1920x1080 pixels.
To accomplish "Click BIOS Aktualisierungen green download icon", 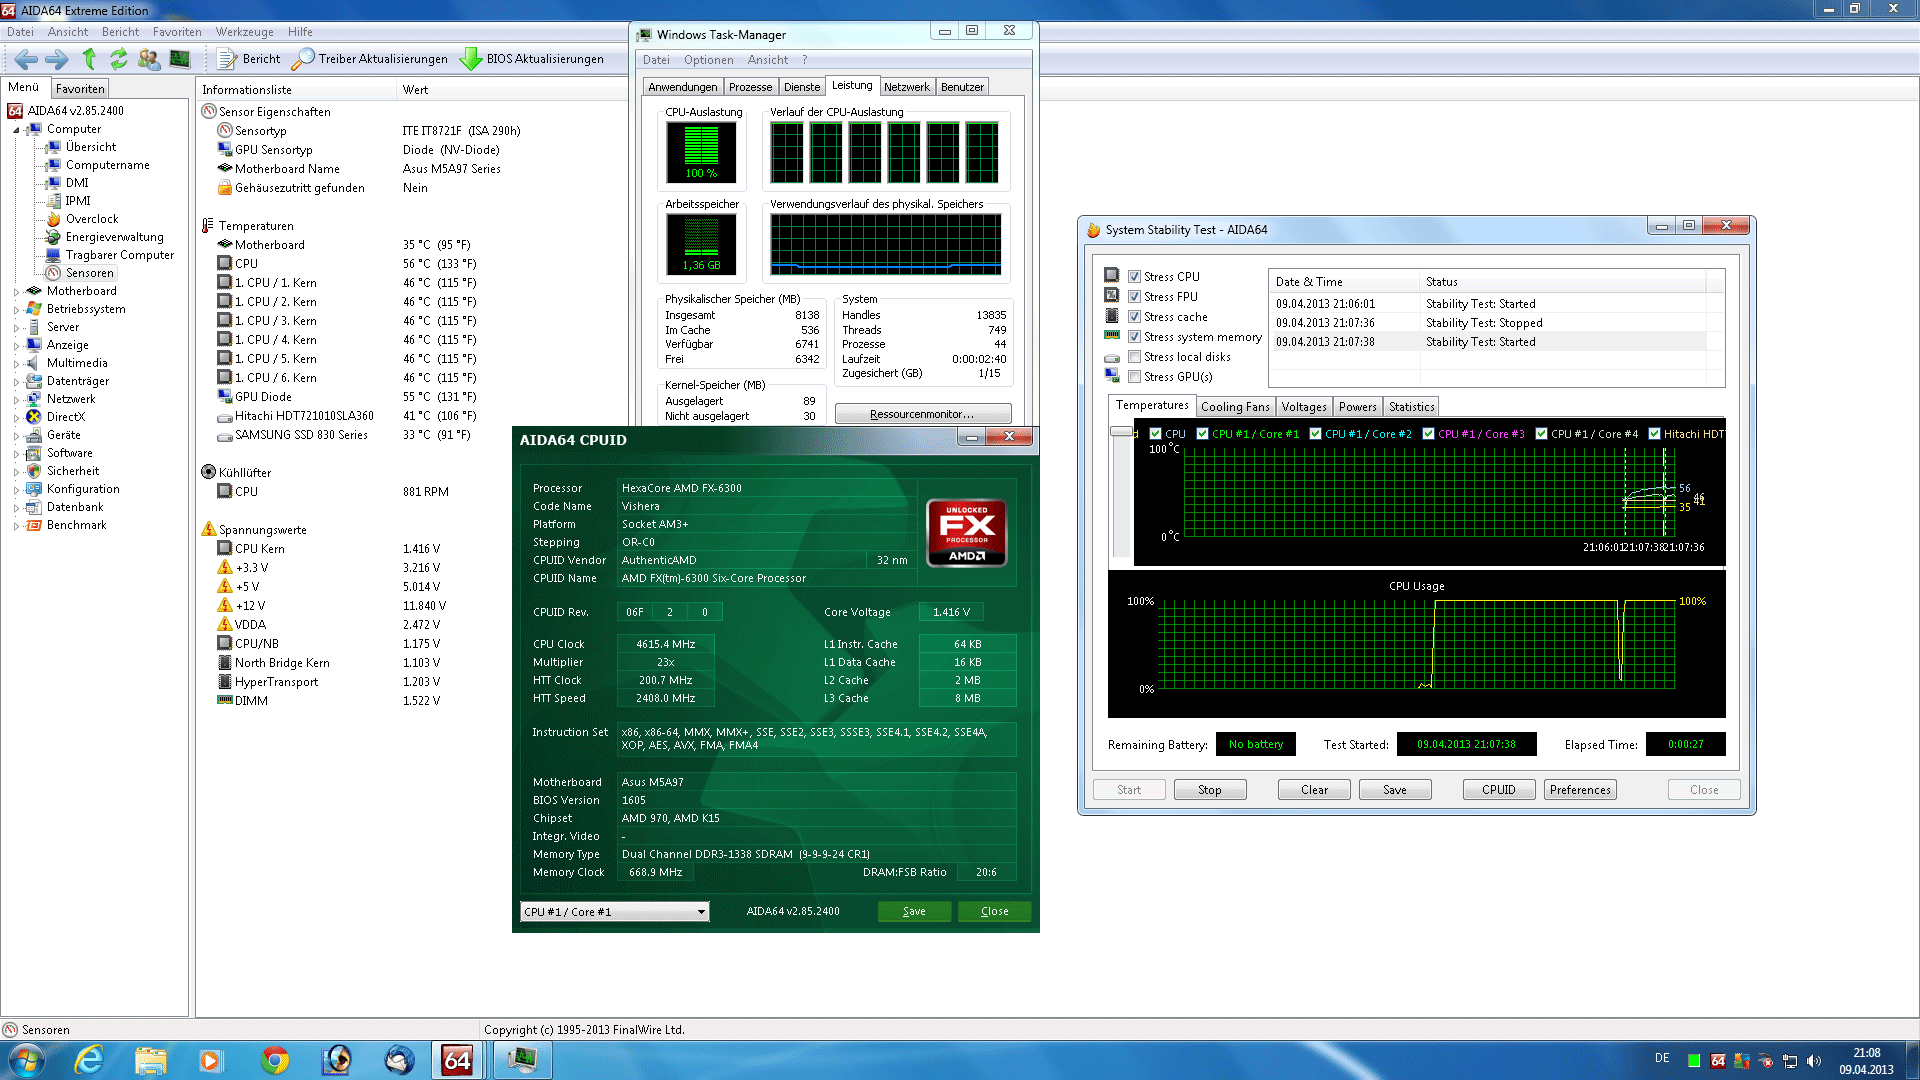I will 470,59.
